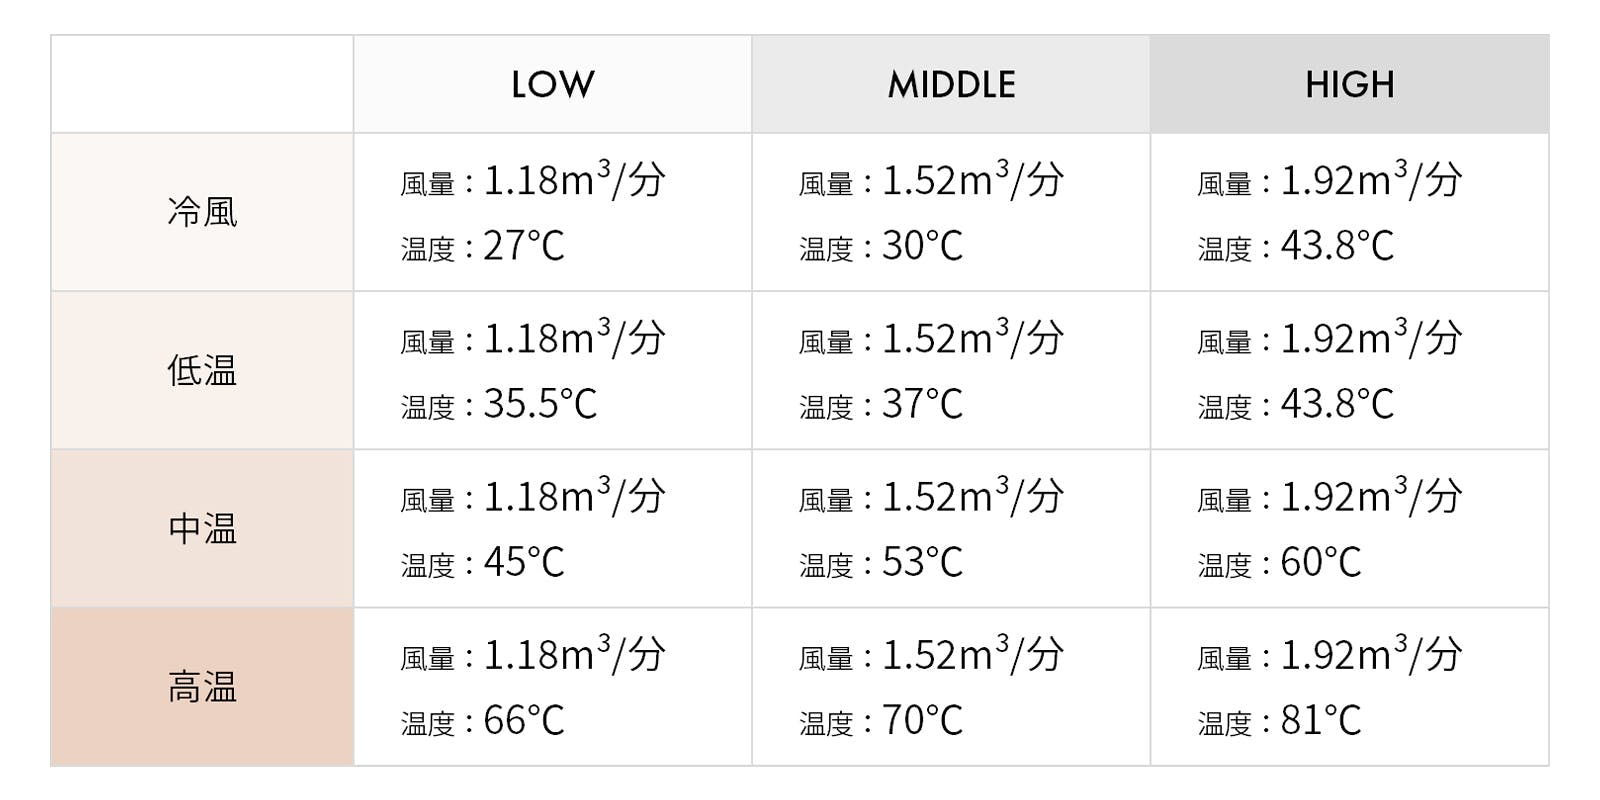Click the 53°C temperature value
Screen dimensions: 1600x800
coord(922,563)
